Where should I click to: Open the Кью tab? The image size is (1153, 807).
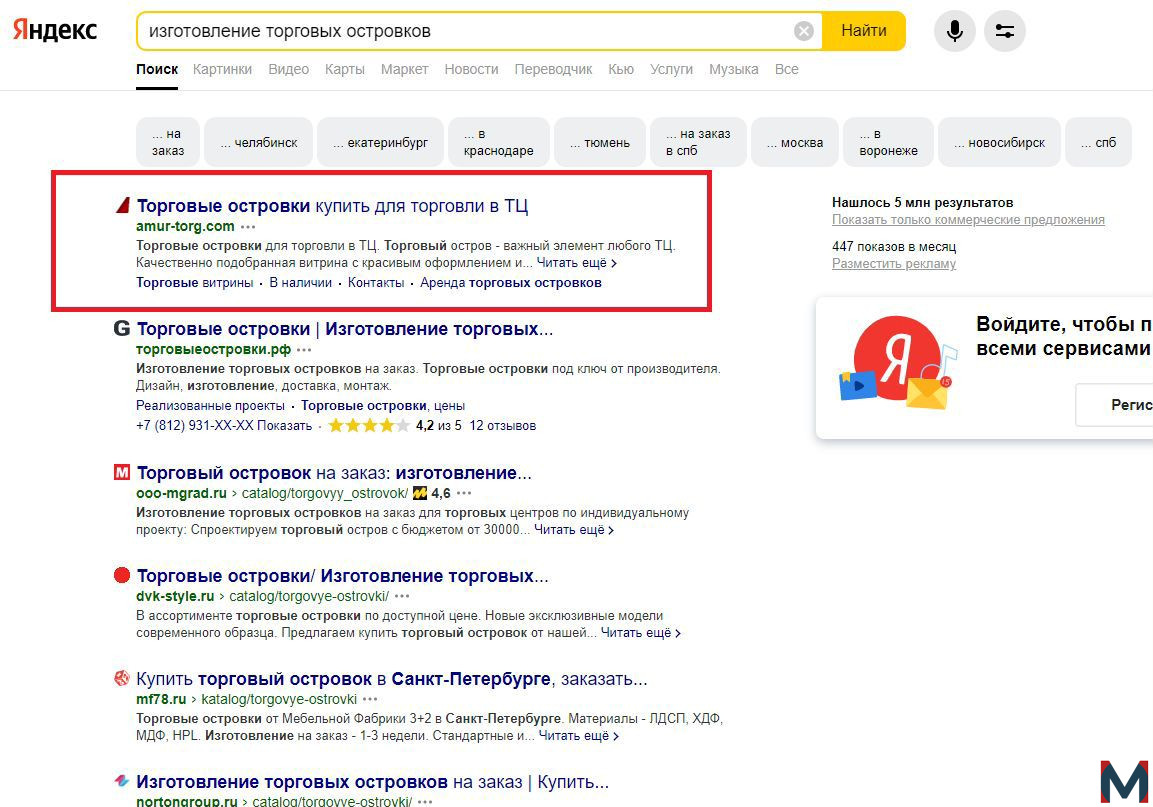(621, 69)
